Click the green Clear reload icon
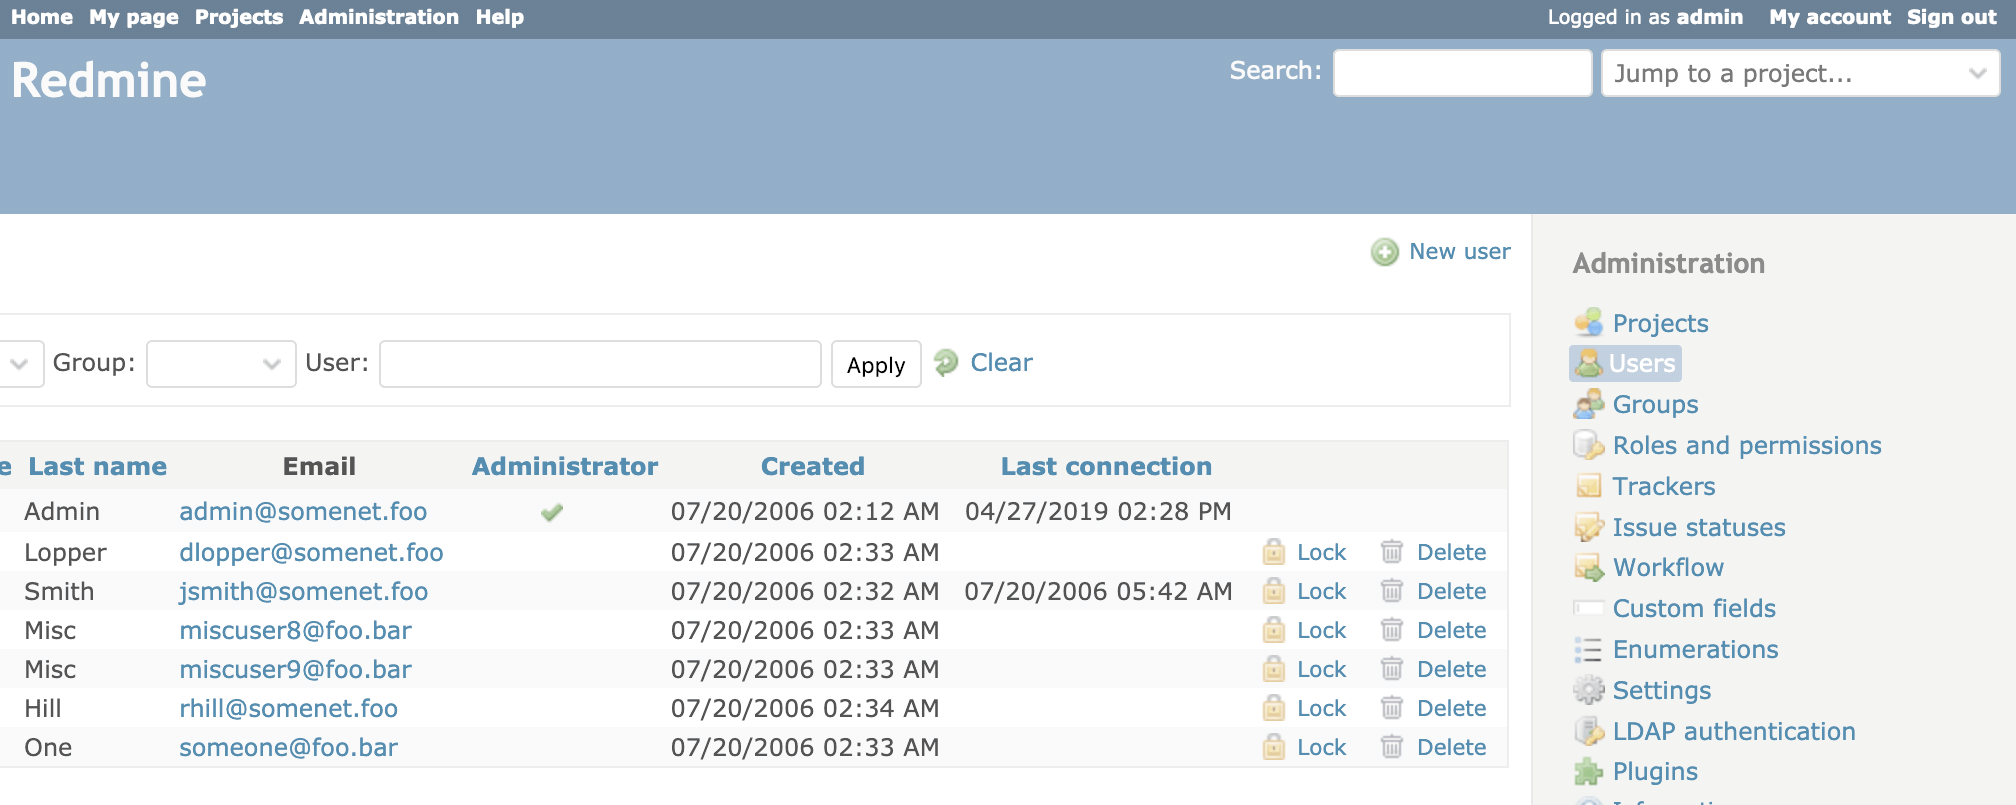2016x805 pixels. click(946, 362)
